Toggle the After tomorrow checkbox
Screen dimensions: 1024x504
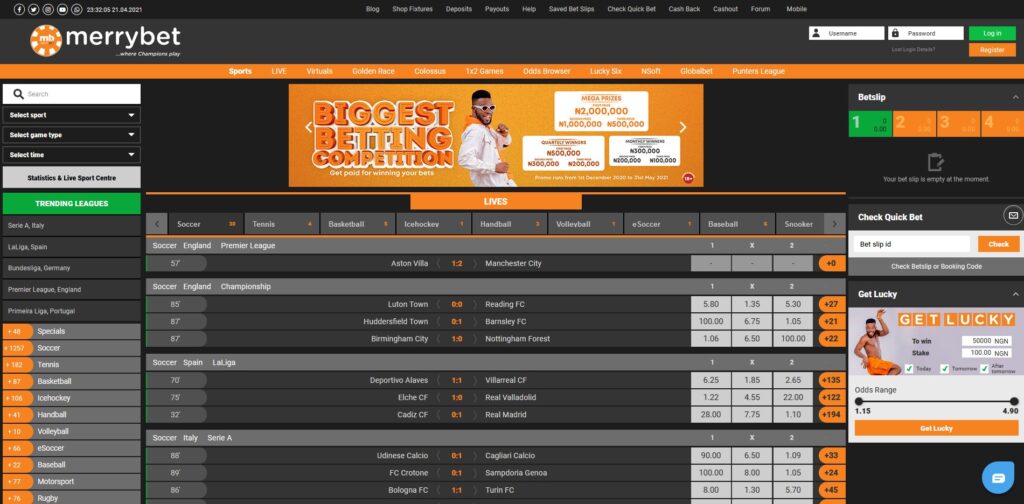[x=984, y=369]
